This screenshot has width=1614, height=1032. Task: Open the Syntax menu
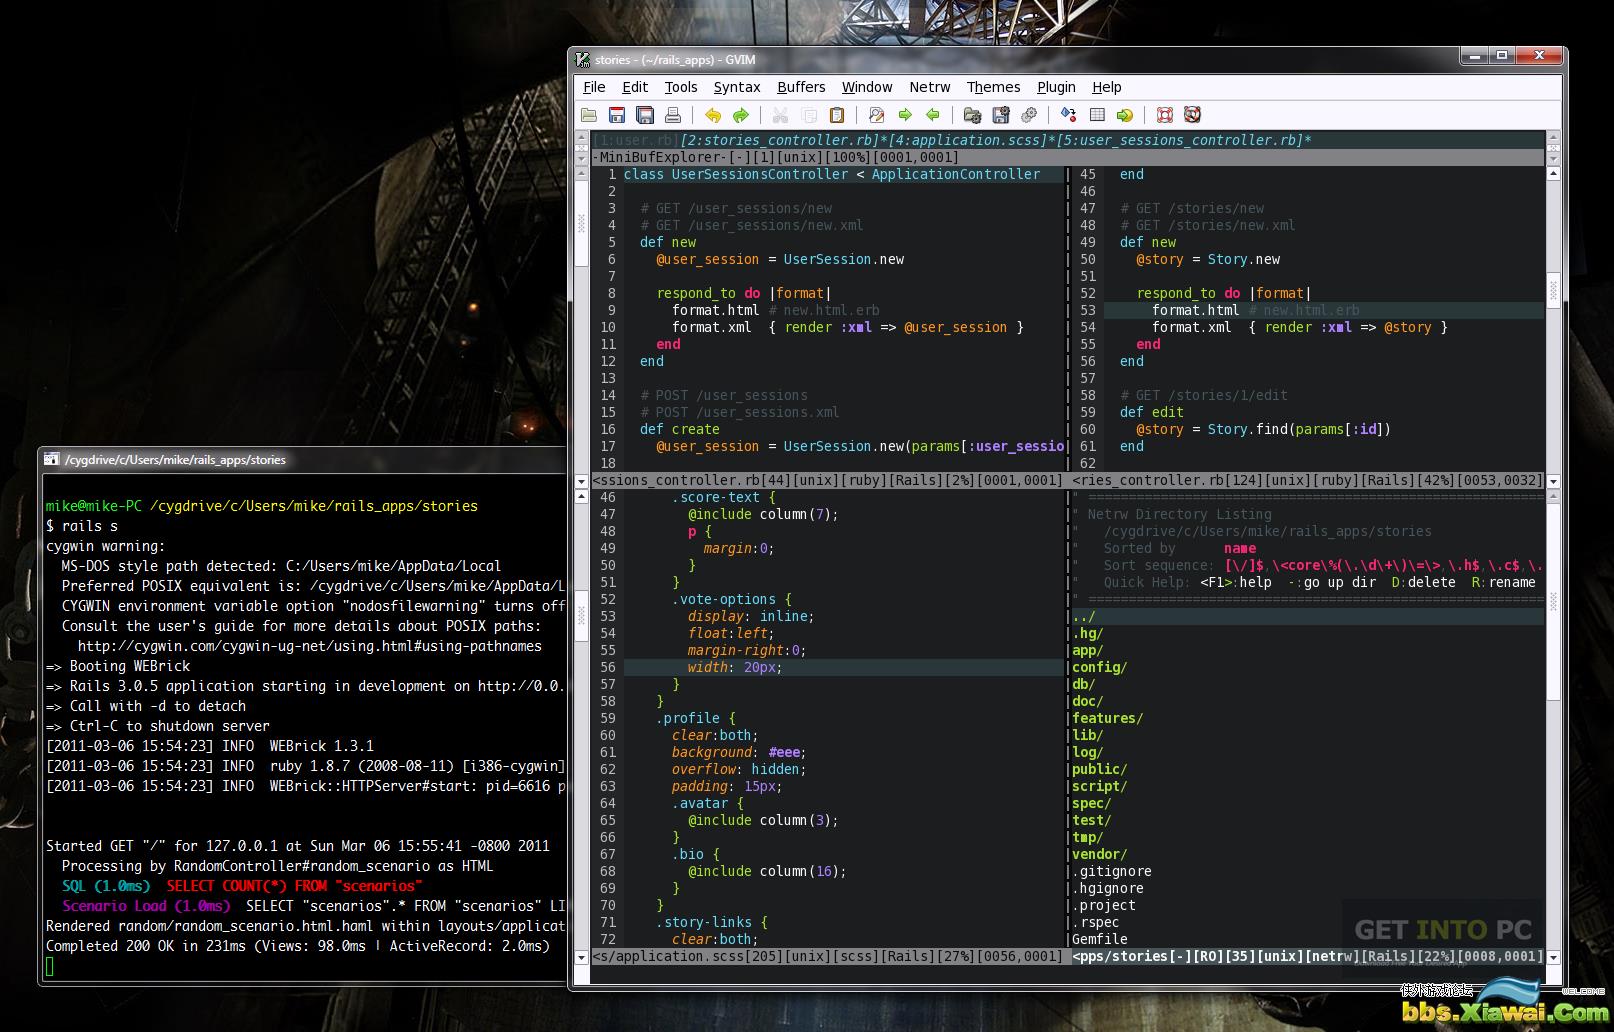tap(737, 87)
